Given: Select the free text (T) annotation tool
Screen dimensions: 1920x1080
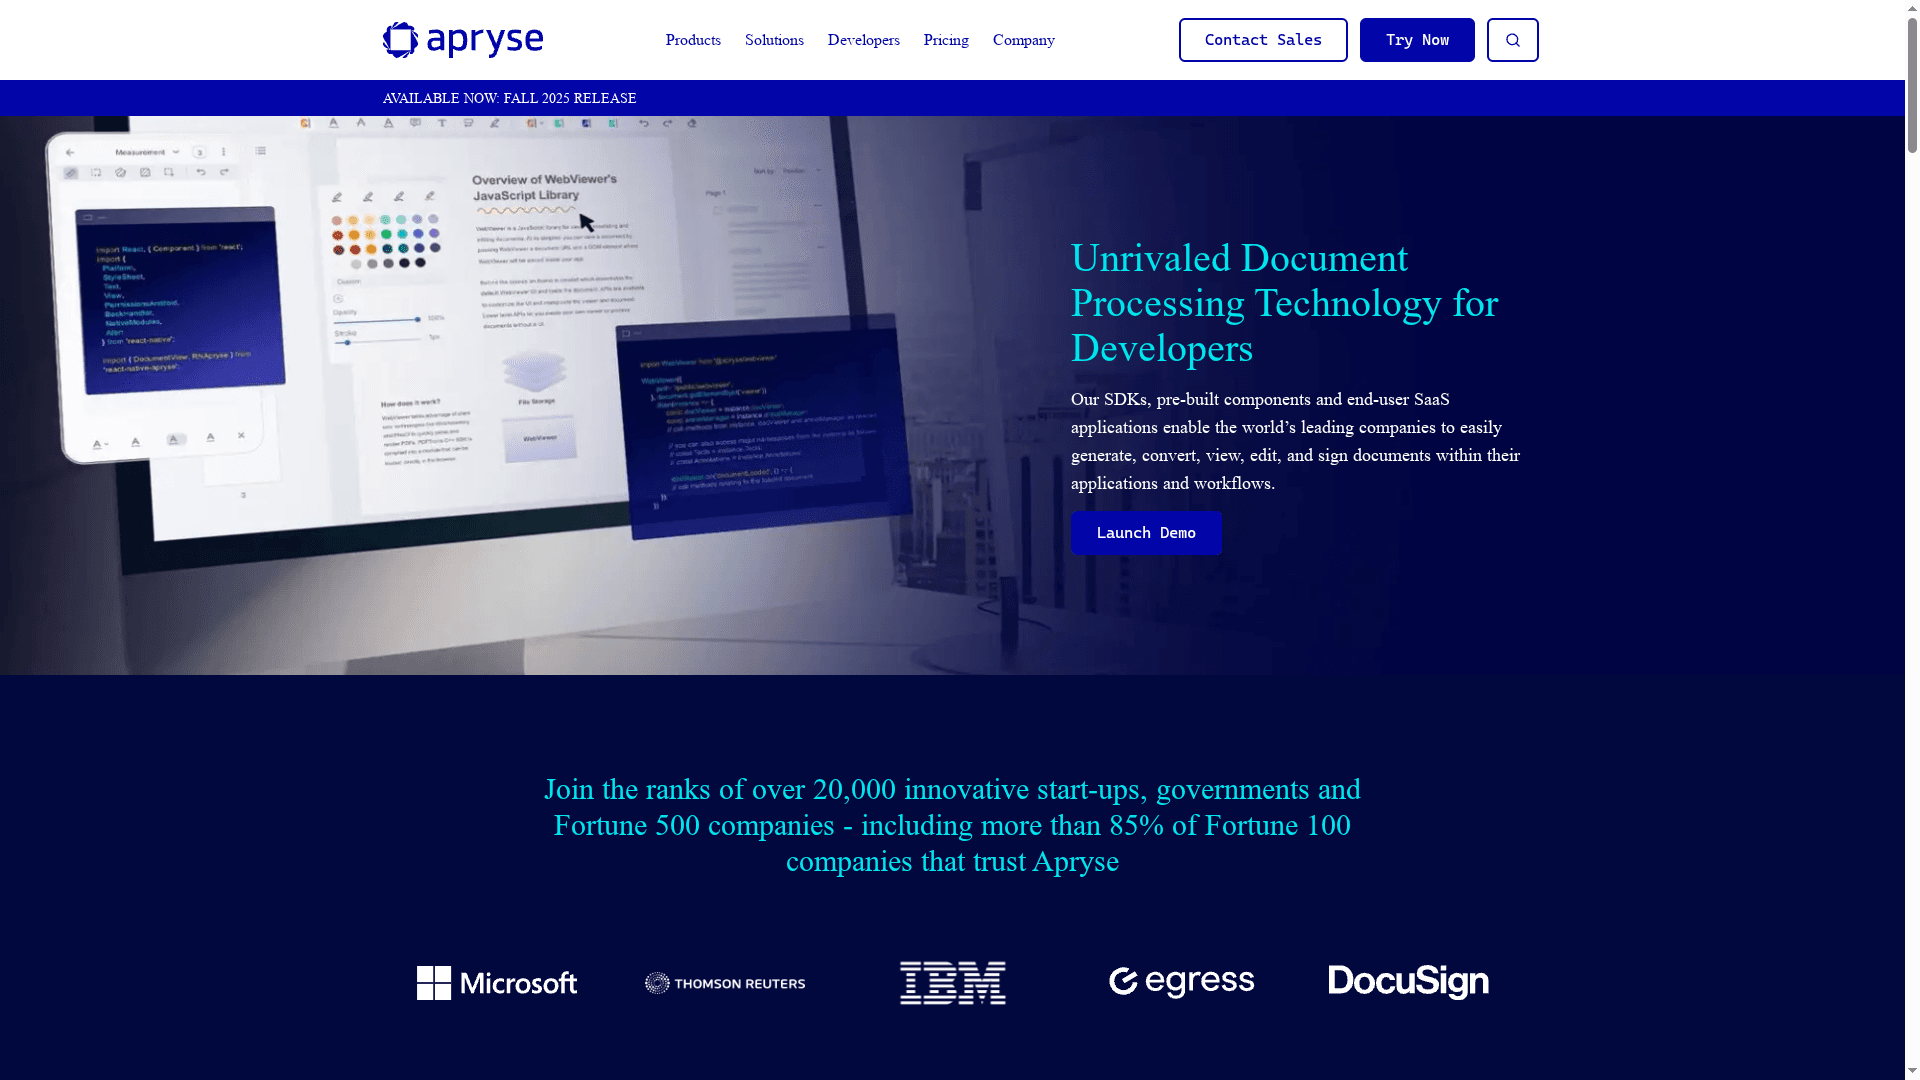Looking at the screenshot, I should click(x=442, y=124).
